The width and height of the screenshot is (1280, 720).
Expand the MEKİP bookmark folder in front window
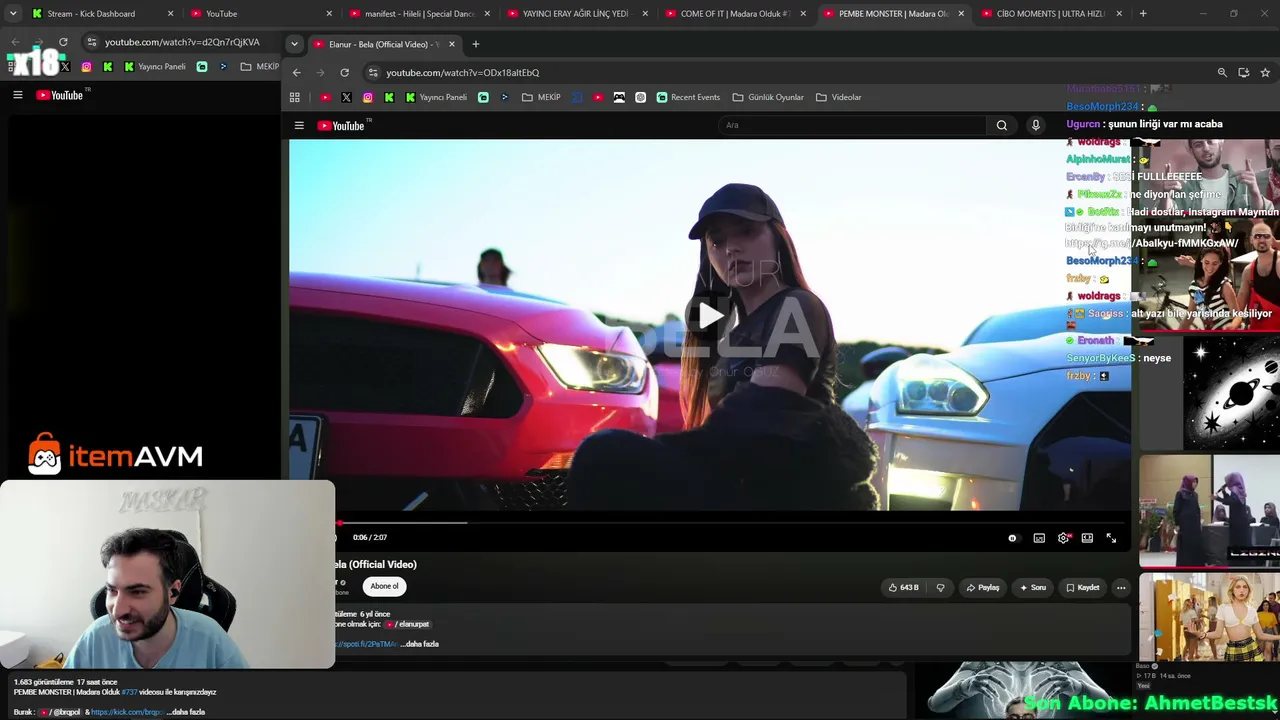click(x=541, y=97)
